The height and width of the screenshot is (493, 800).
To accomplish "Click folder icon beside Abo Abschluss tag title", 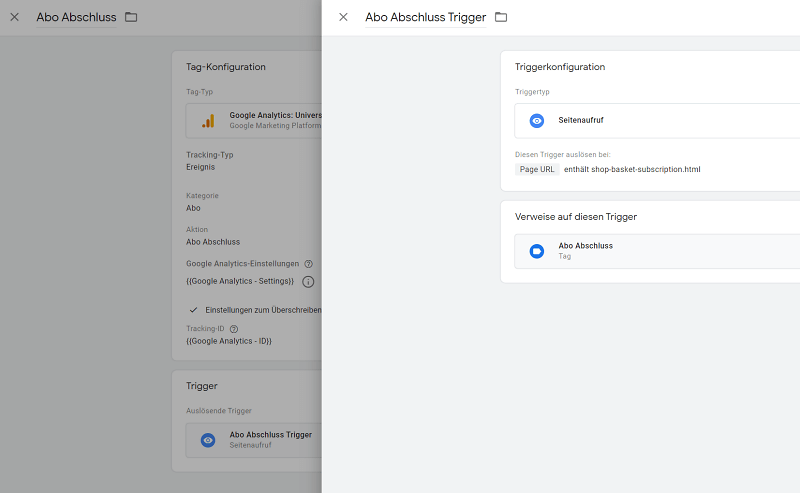I will [131, 17].
